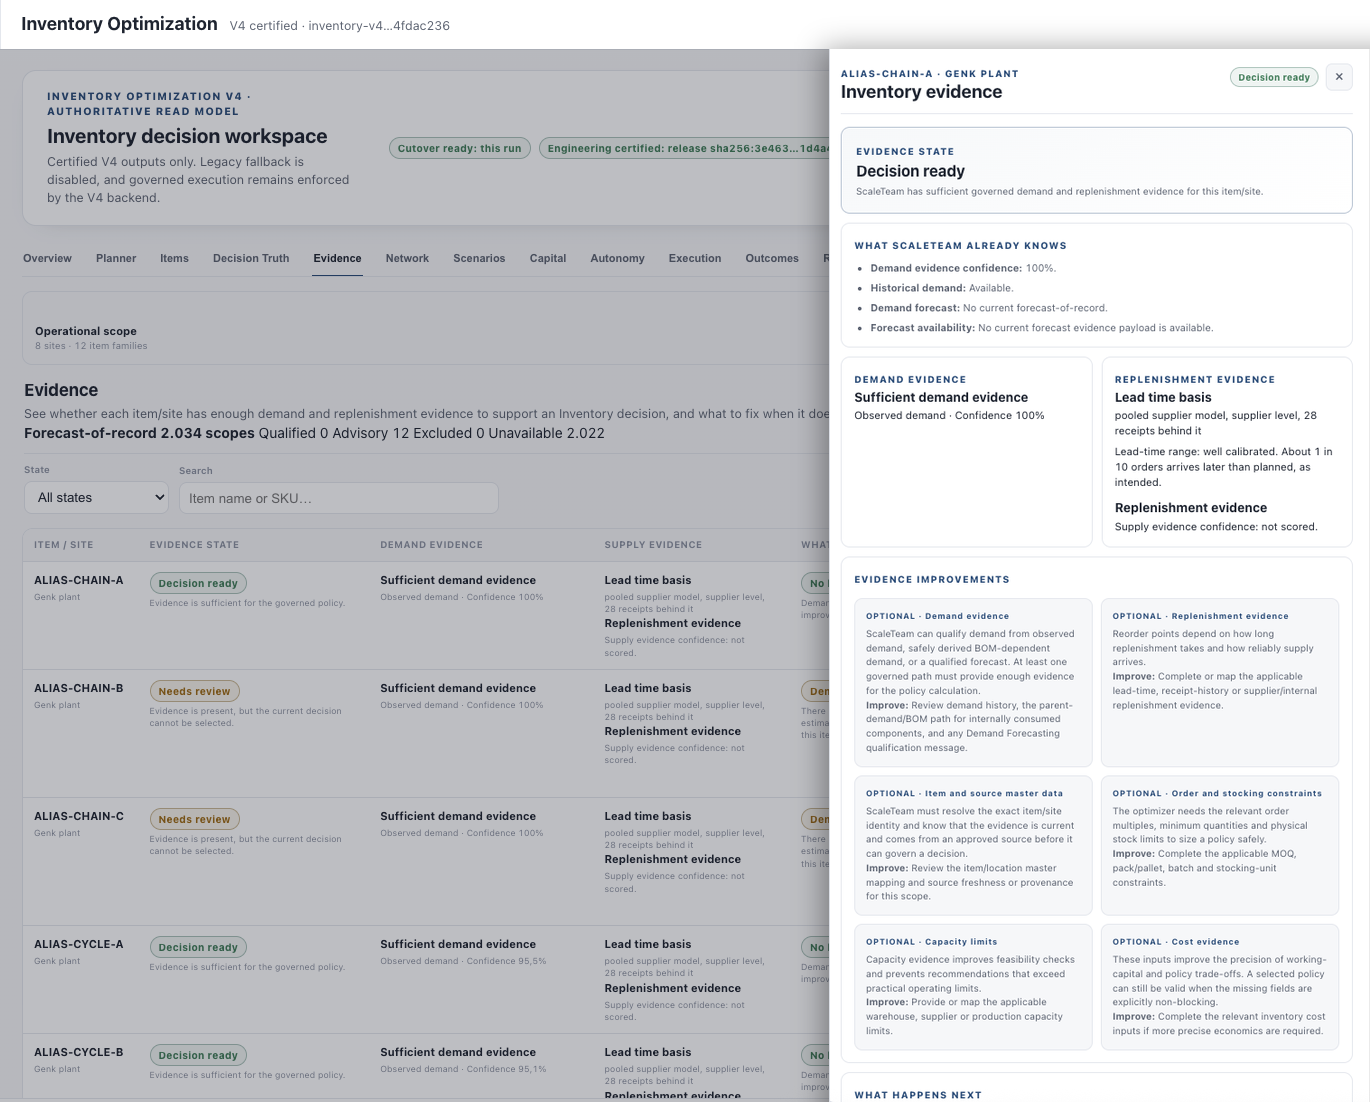Open the Optional Replenishment evidence improvement card
The height and width of the screenshot is (1102, 1370).
1220,683
